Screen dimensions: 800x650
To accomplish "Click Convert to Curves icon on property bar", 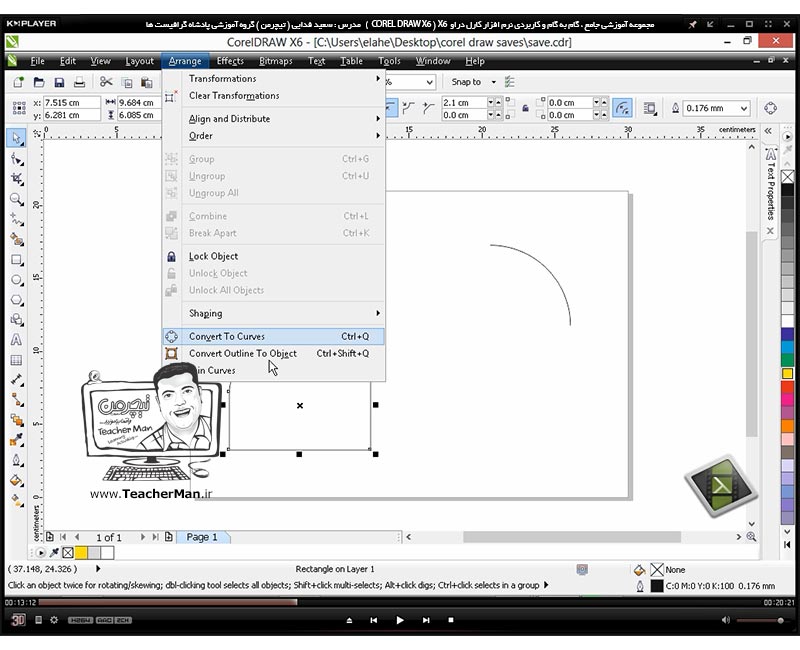I will coord(770,108).
